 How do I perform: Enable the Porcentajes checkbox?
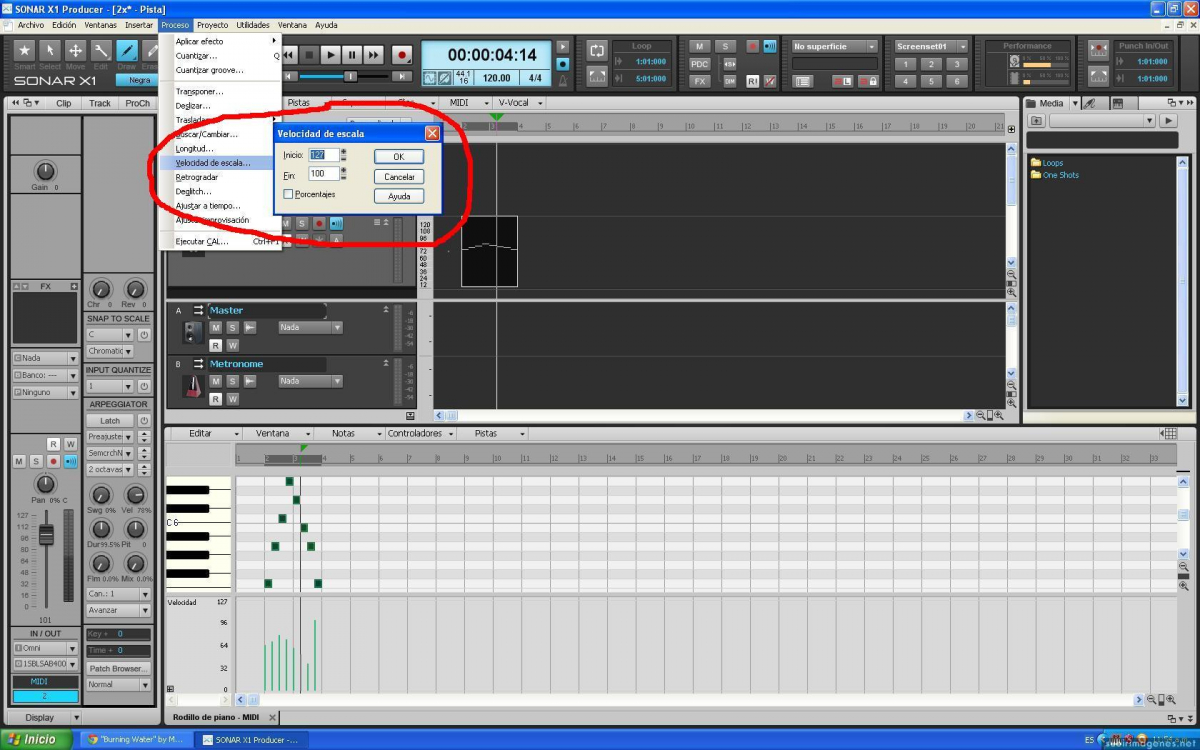(x=289, y=194)
